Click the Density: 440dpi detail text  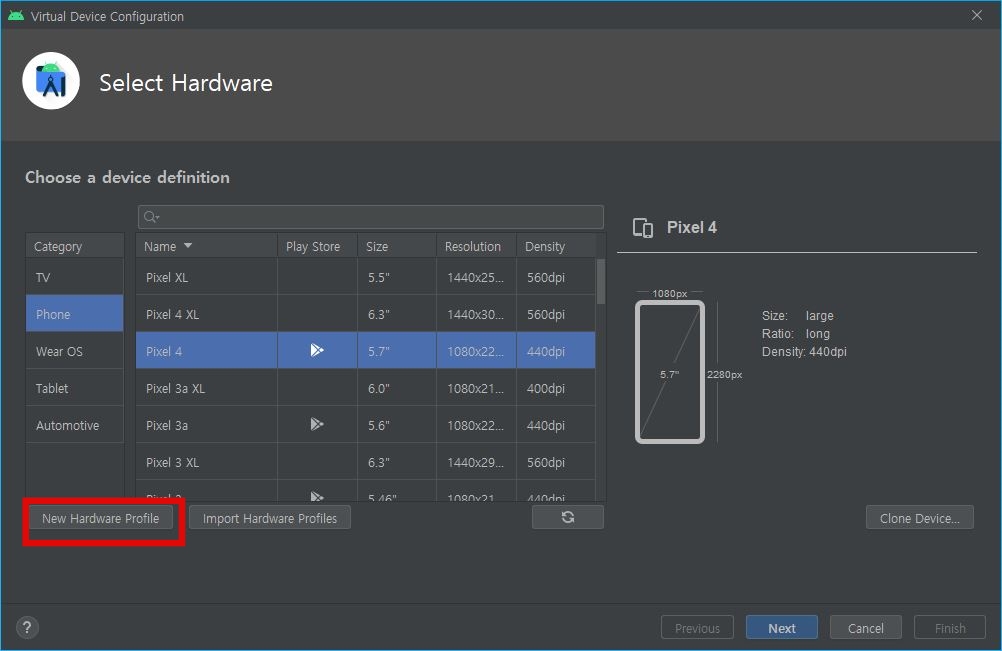coord(804,351)
